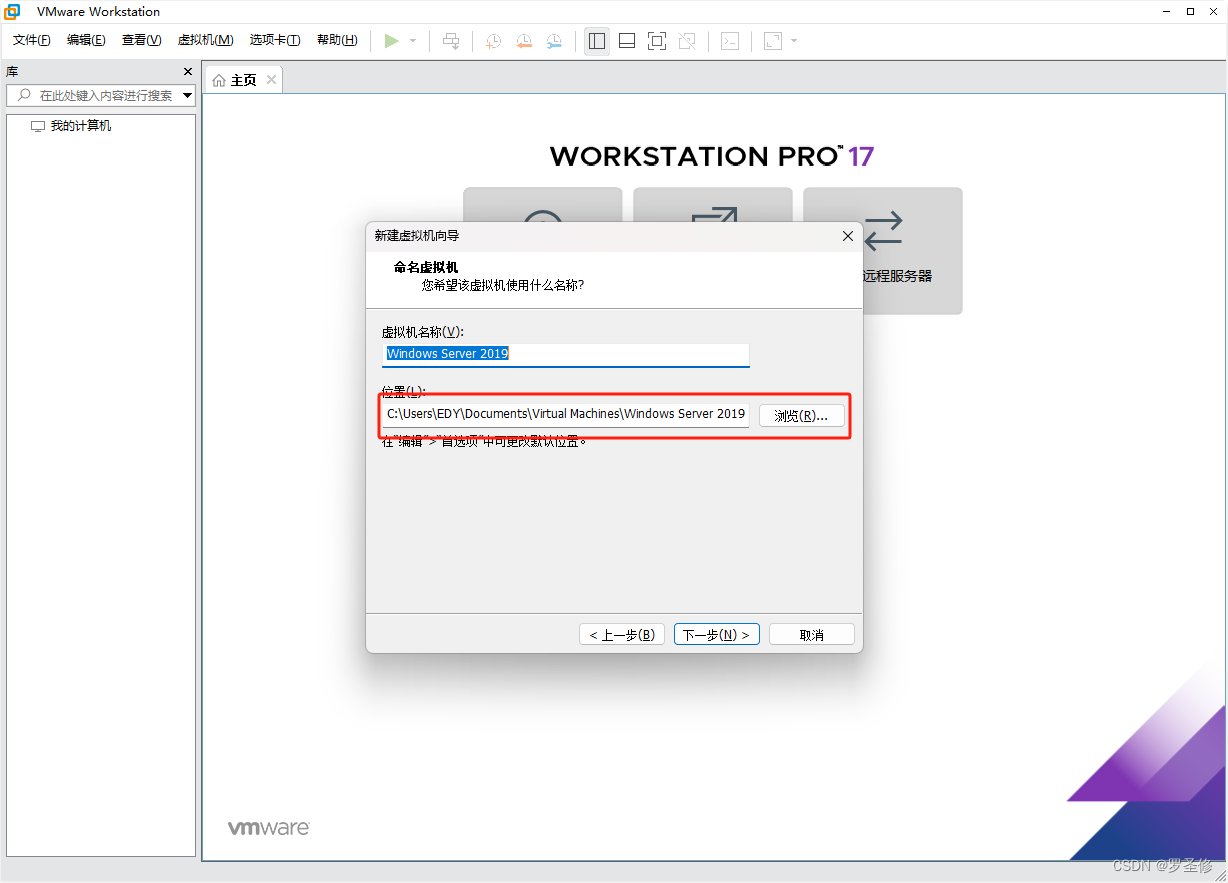Image resolution: width=1228 pixels, height=883 pixels.
Task: Click the 下一步(N) next button
Action: [x=717, y=635]
